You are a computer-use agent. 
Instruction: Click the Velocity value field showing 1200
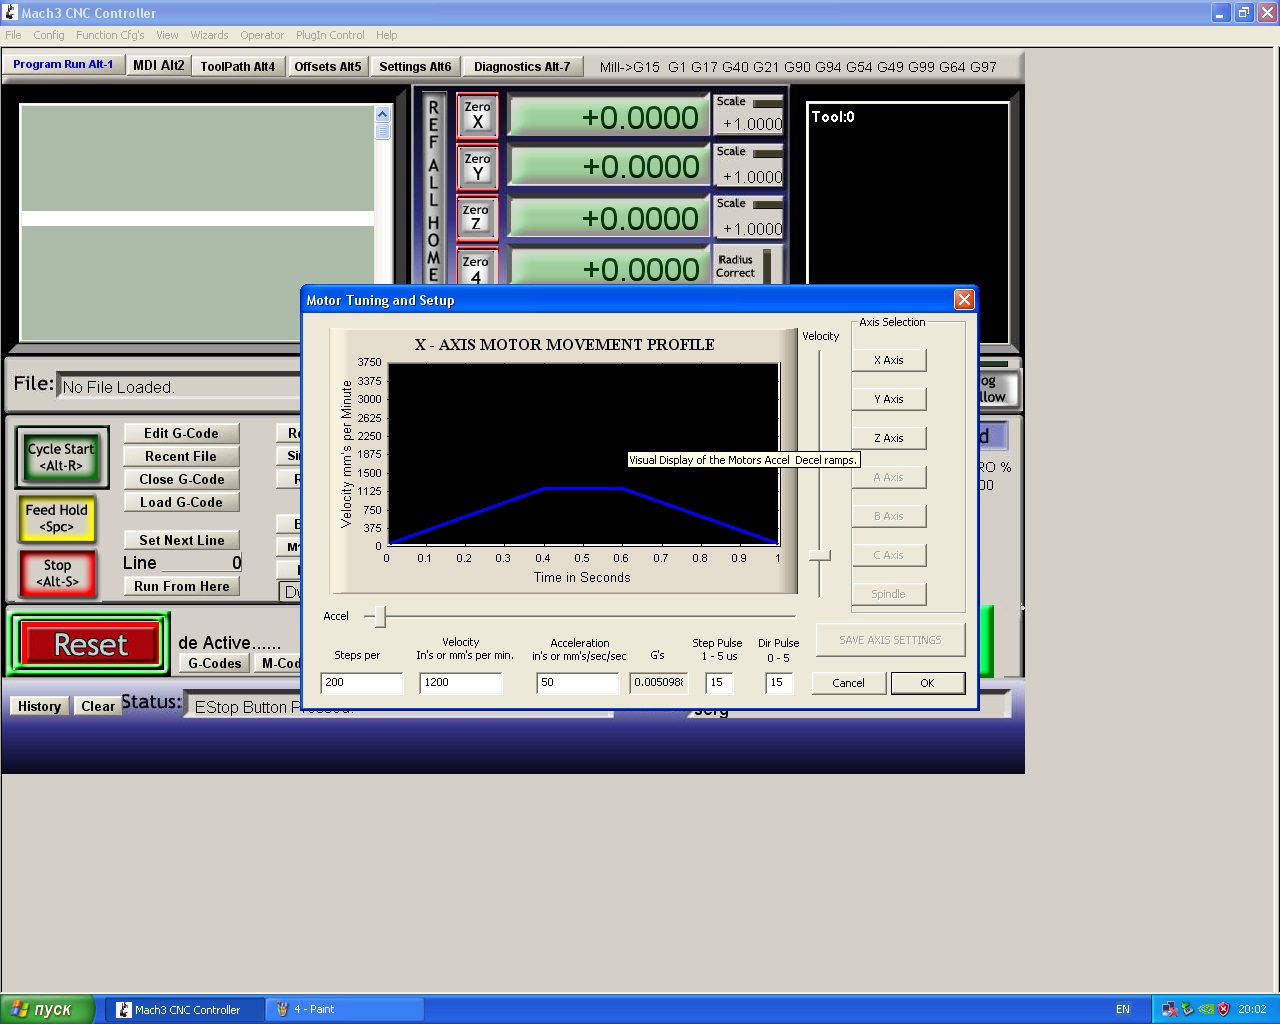click(x=460, y=683)
